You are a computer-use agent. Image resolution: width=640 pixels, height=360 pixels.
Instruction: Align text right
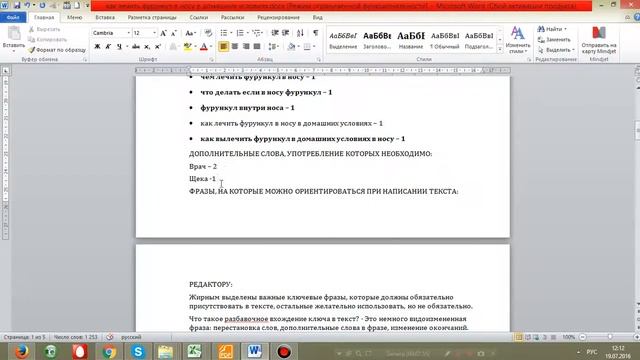246,47
